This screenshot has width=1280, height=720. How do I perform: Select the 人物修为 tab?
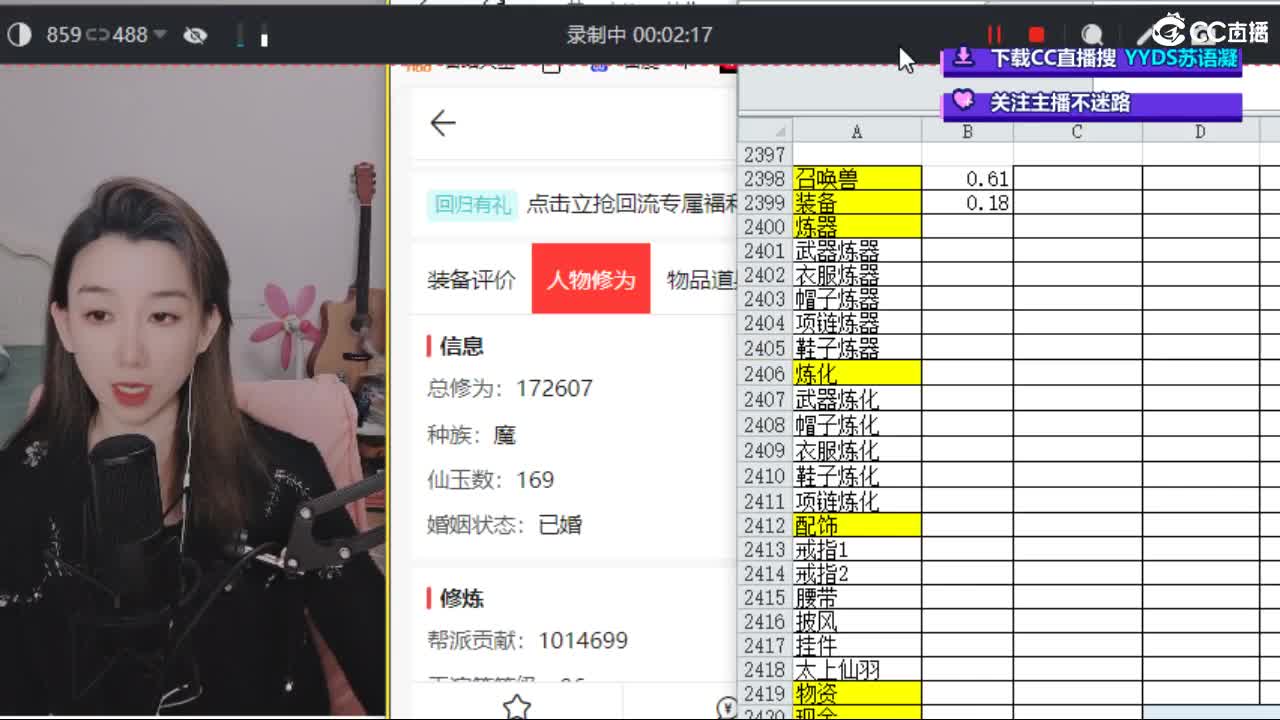point(590,281)
